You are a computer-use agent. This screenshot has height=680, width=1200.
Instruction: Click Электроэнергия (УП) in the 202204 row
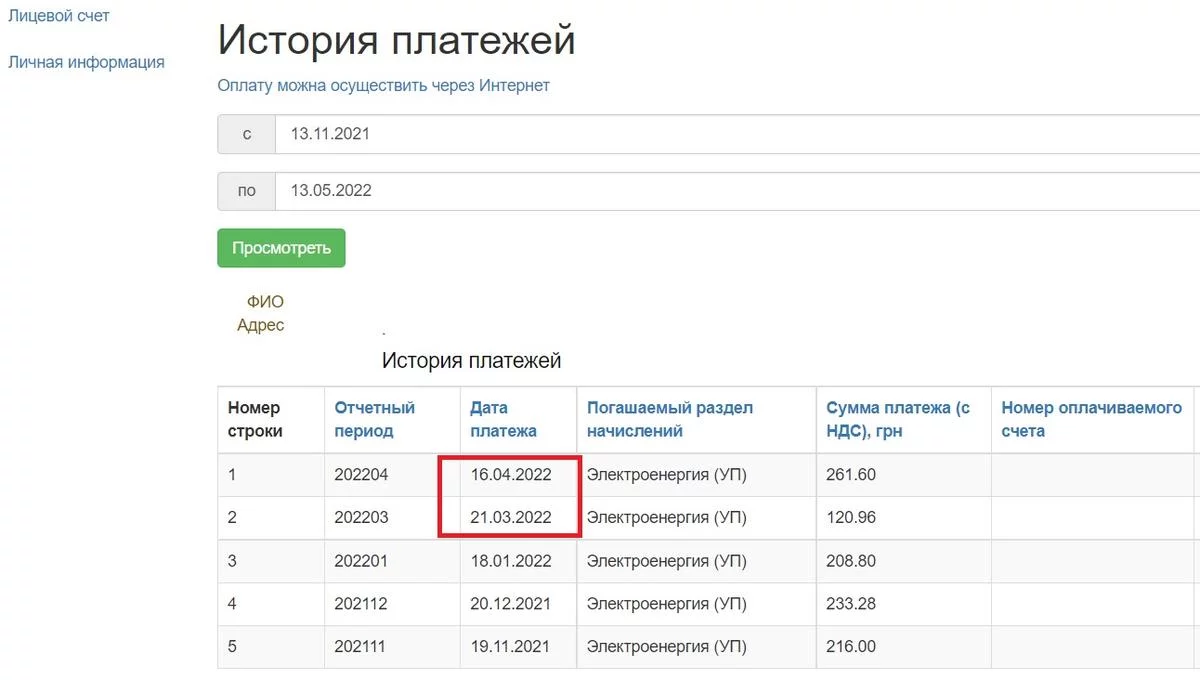(x=666, y=475)
